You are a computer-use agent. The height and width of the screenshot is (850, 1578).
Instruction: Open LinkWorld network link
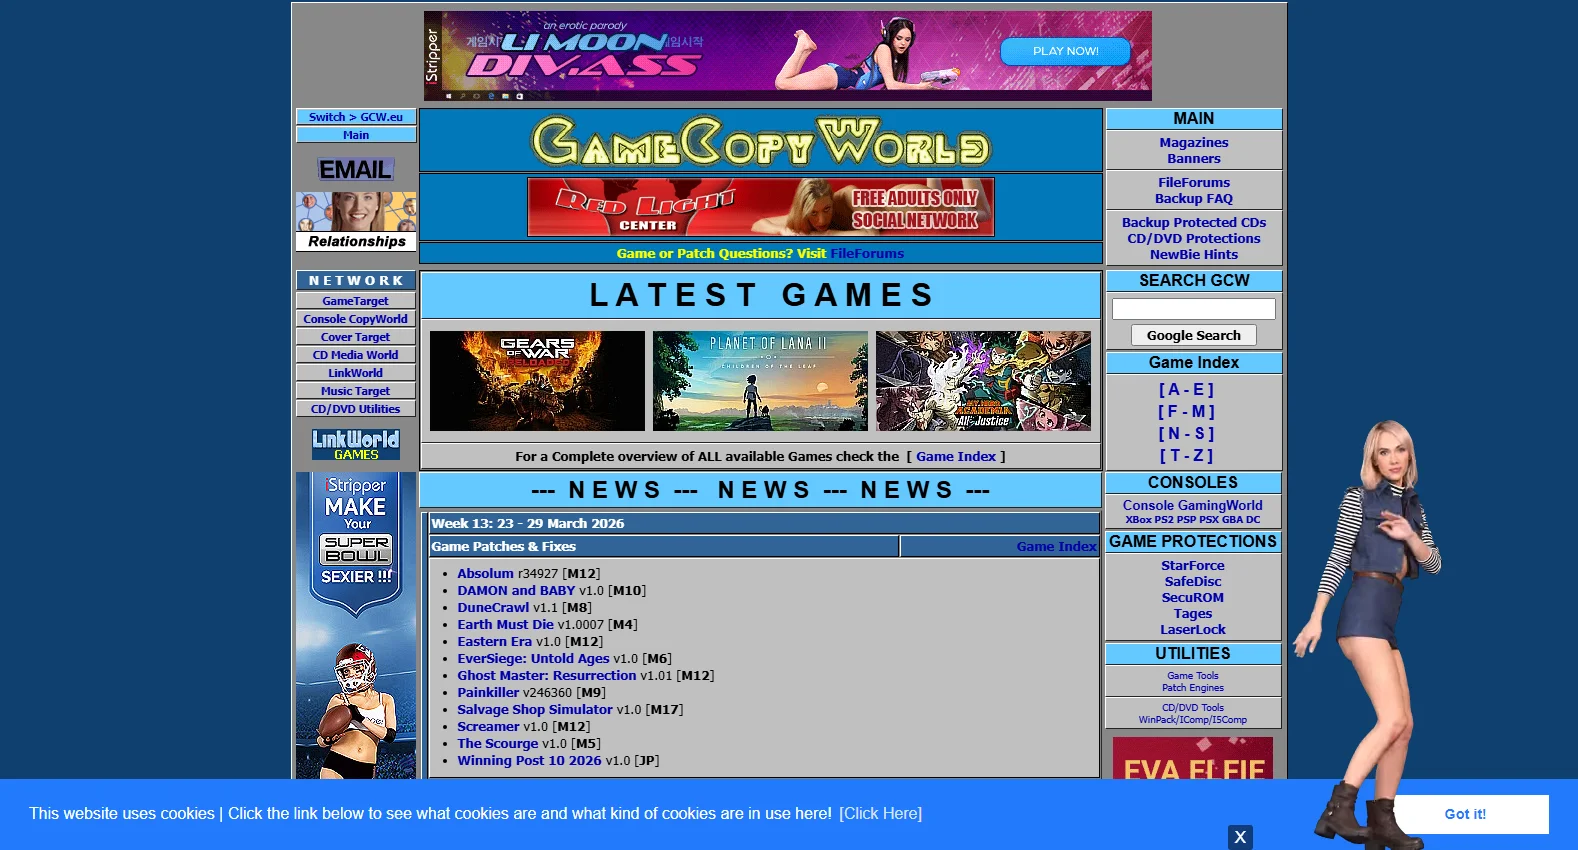356,373
